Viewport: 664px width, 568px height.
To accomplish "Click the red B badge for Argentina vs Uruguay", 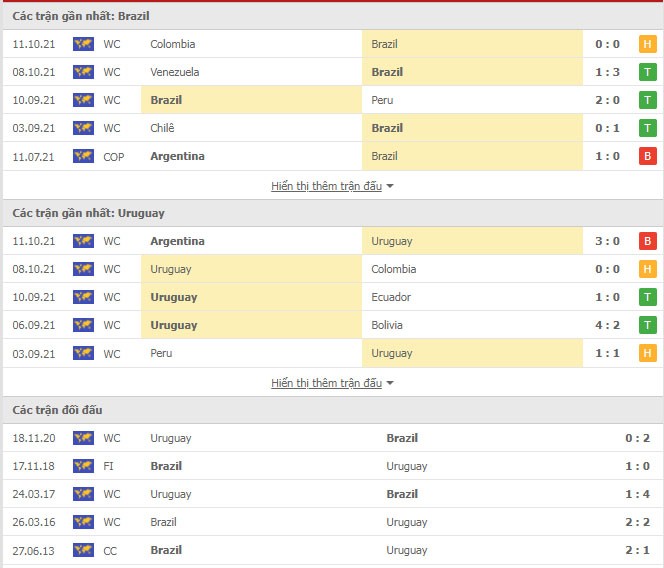I will pyautogui.click(x=647, y=241).
